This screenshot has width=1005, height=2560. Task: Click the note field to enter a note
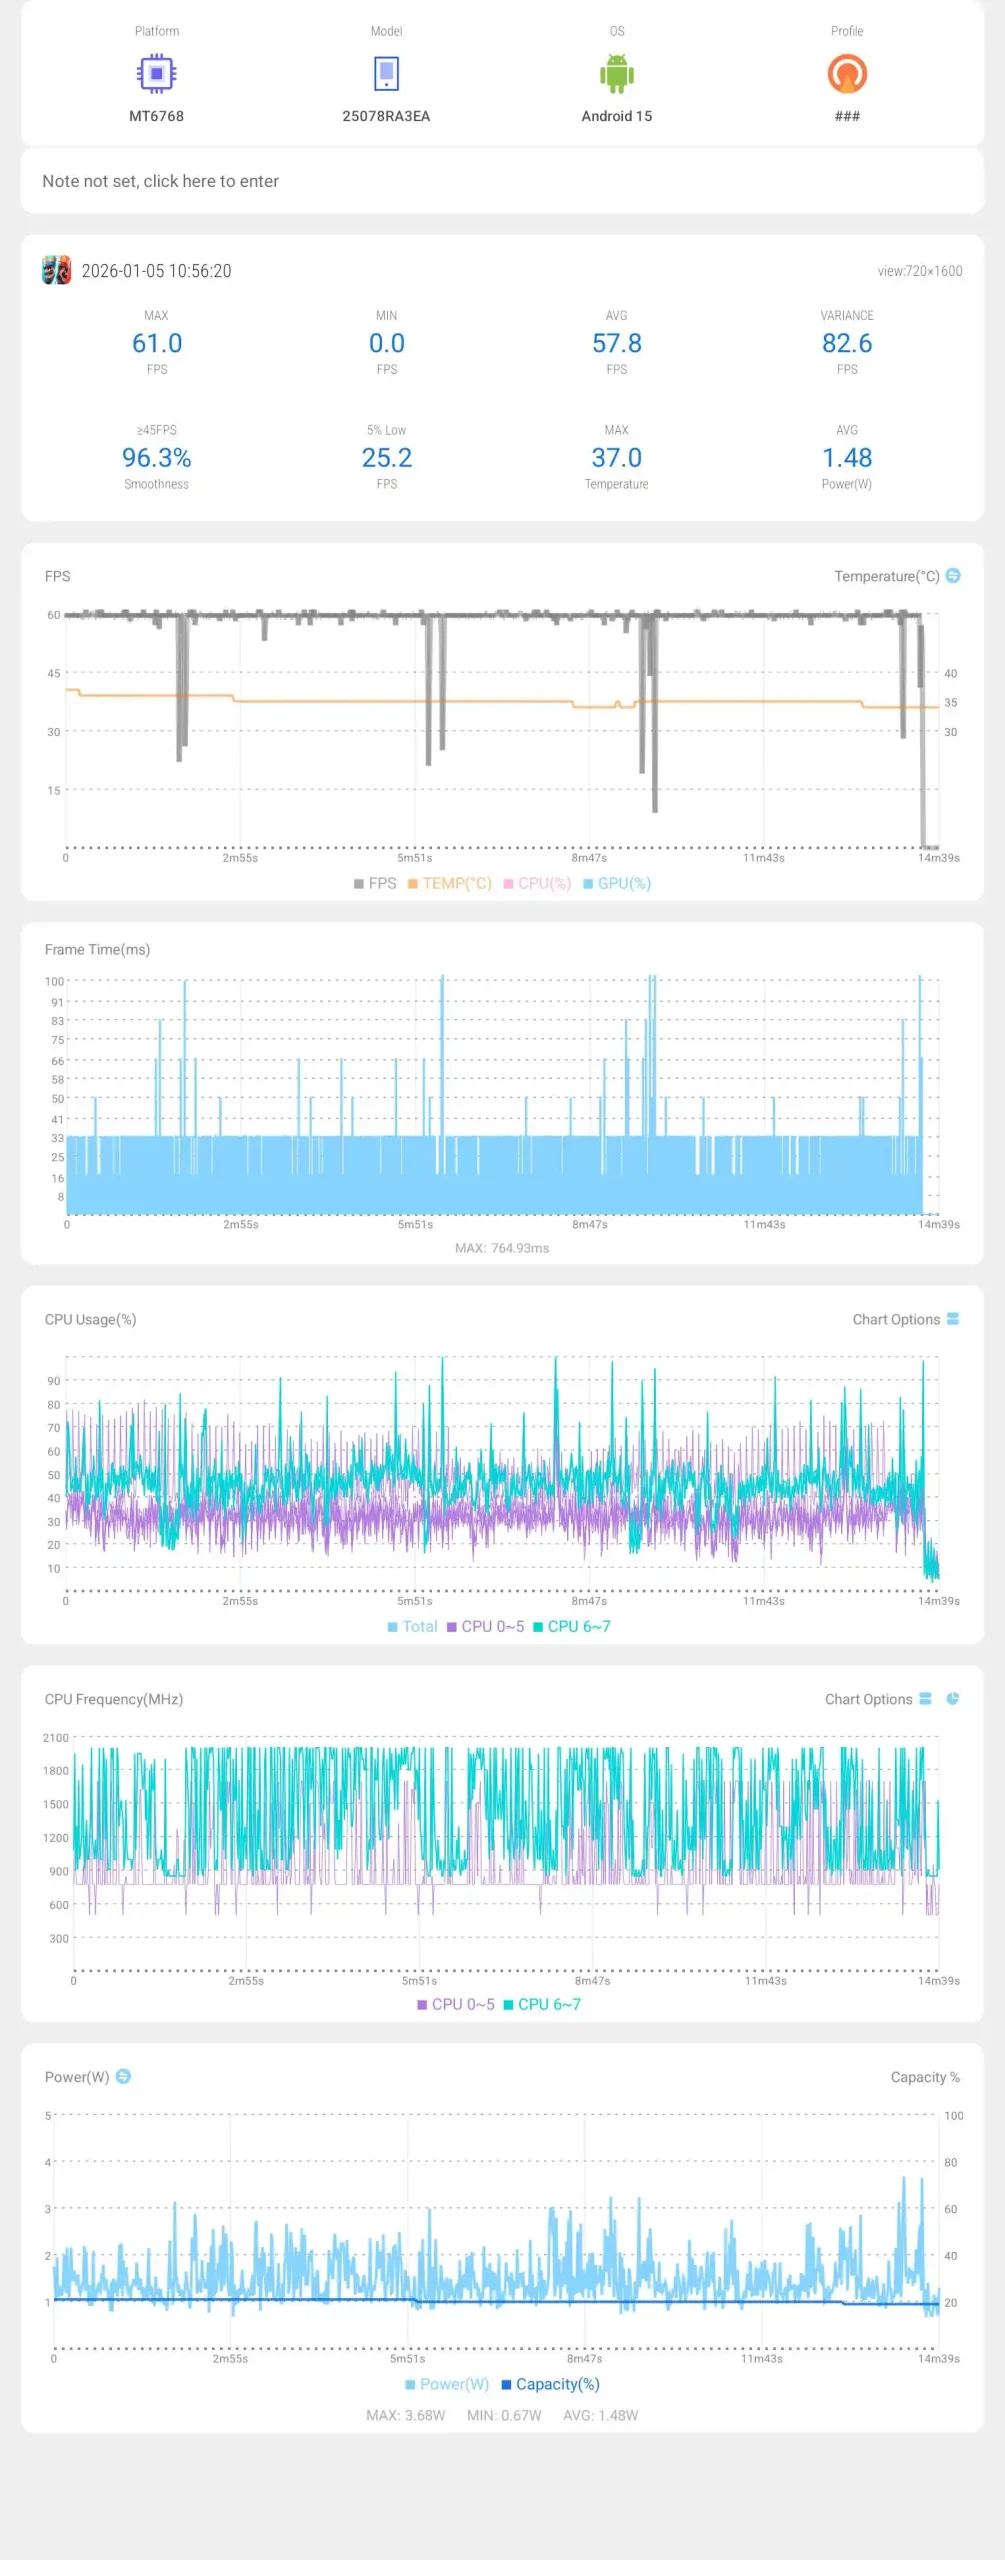(160, 181)
